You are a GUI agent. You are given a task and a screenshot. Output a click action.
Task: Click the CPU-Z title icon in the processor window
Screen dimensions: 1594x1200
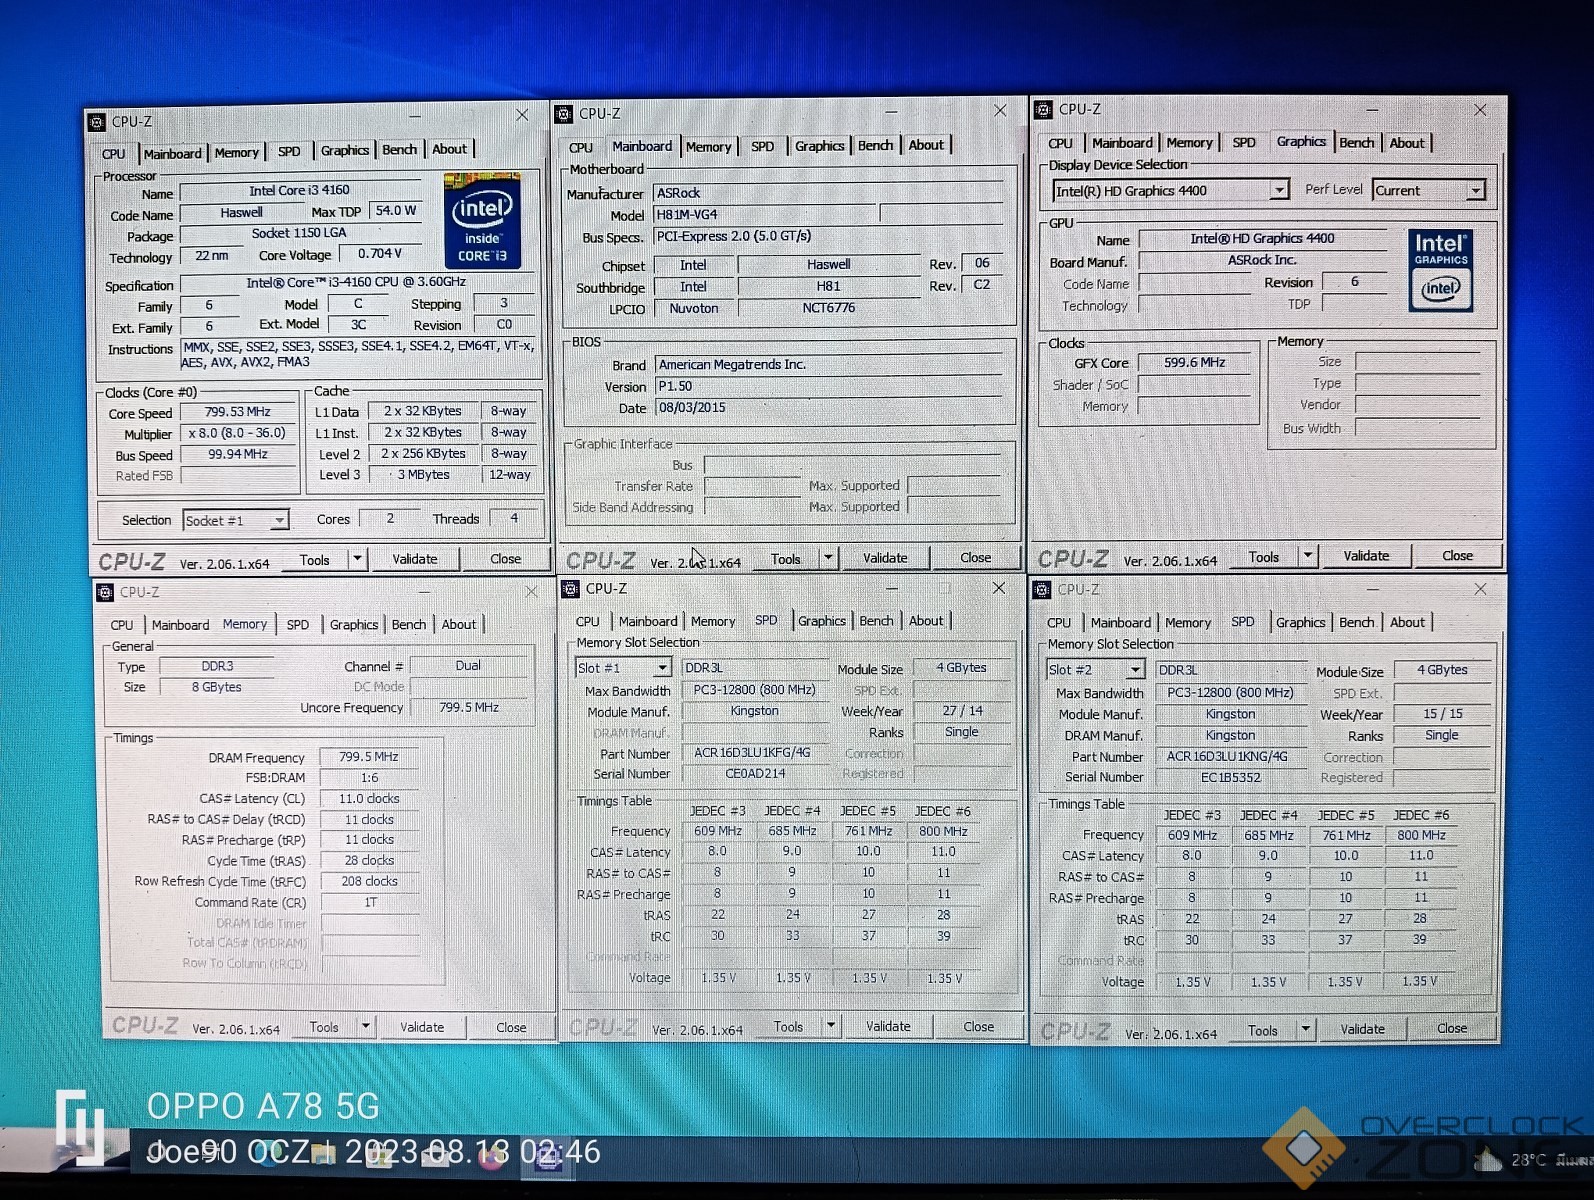(x=97, y=122)
